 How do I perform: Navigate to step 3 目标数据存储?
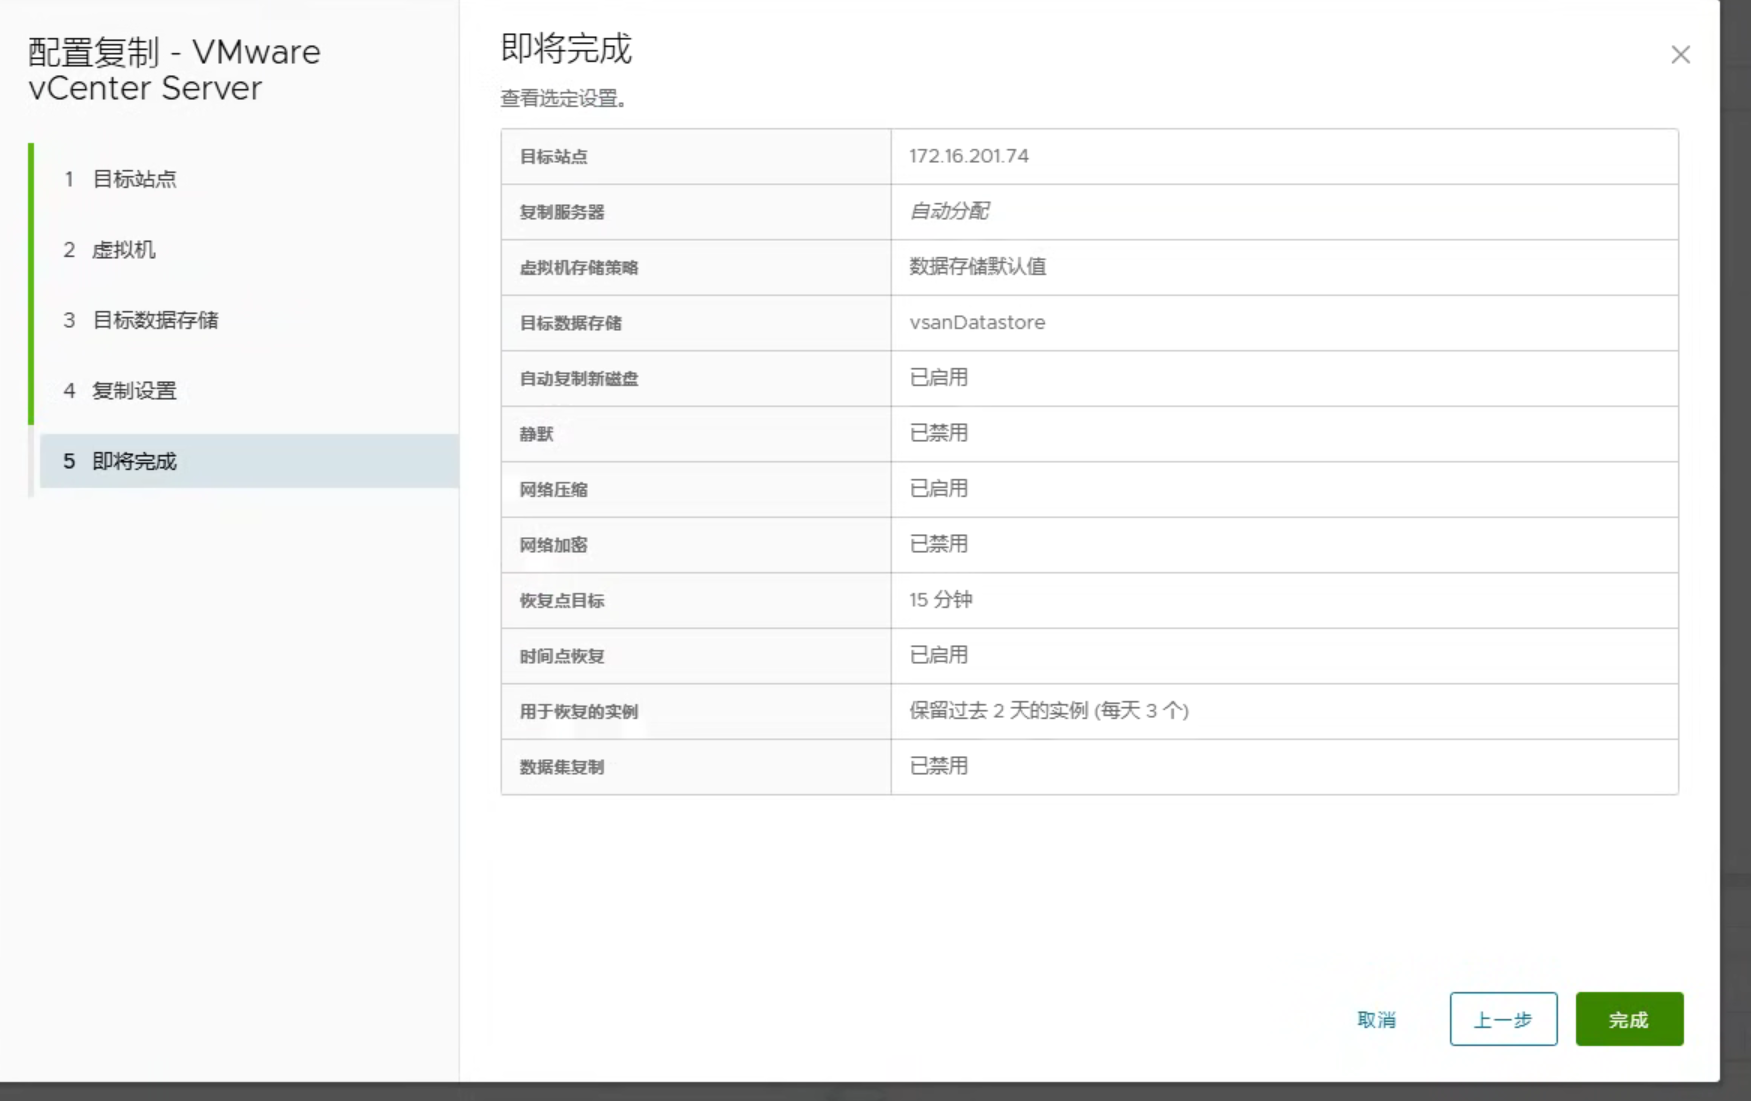155,320
